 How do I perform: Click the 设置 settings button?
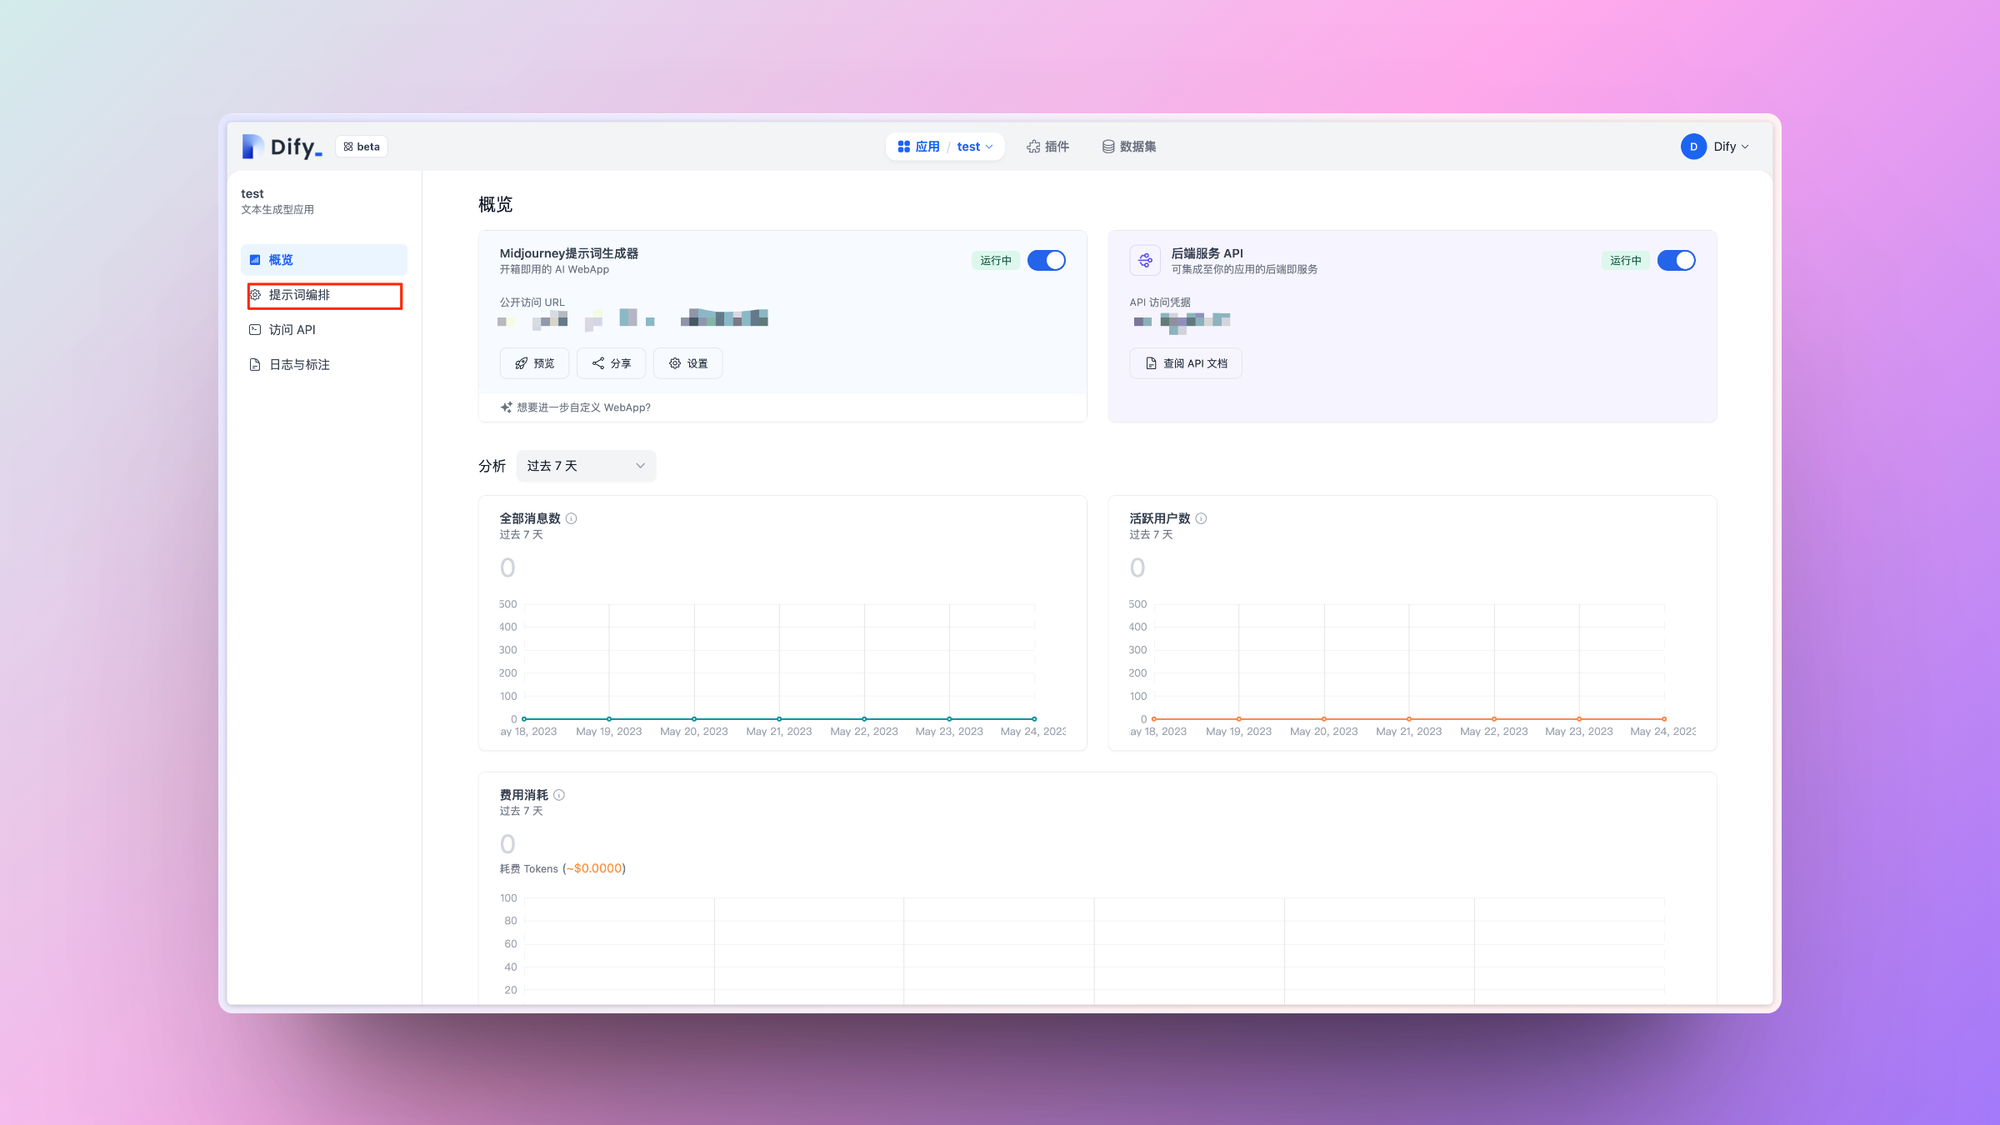(x=688, y=363)
